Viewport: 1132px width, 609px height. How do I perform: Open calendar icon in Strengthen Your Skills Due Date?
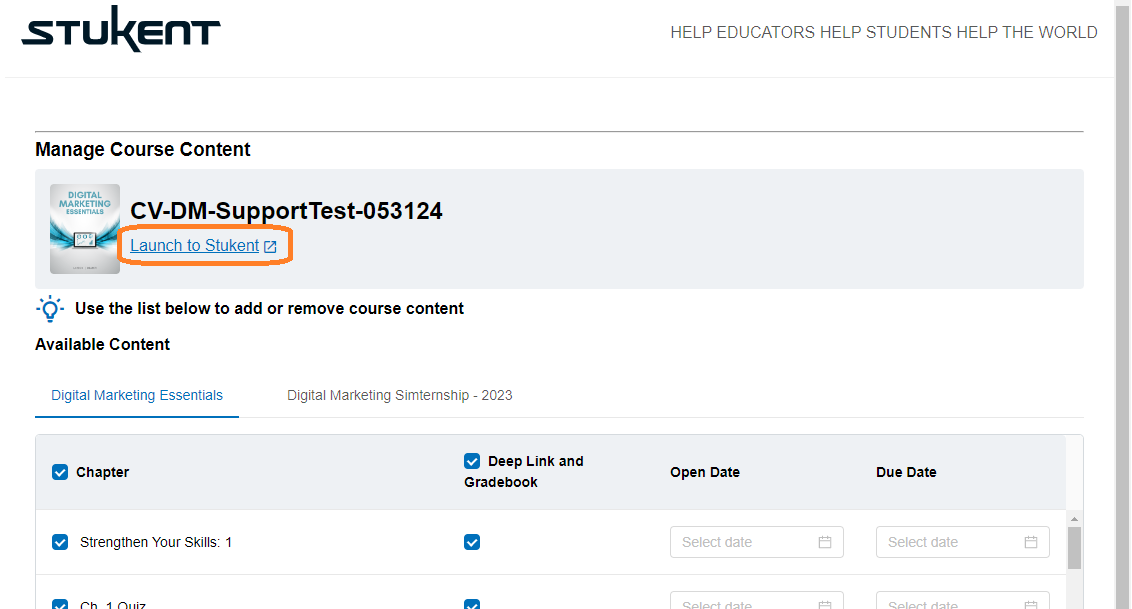(x=1031, y=542)
